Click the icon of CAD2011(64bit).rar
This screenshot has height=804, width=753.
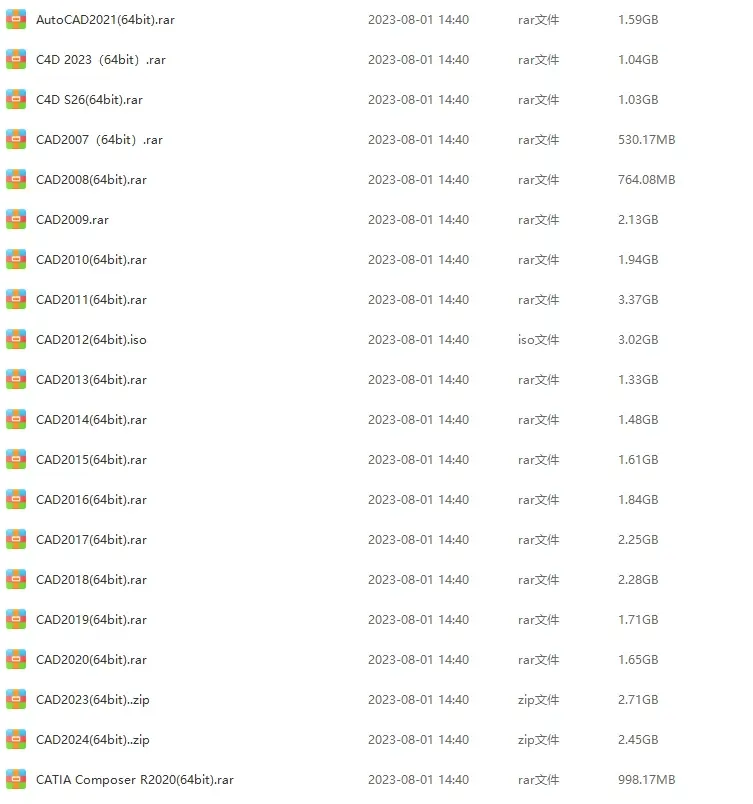(16, 299)
